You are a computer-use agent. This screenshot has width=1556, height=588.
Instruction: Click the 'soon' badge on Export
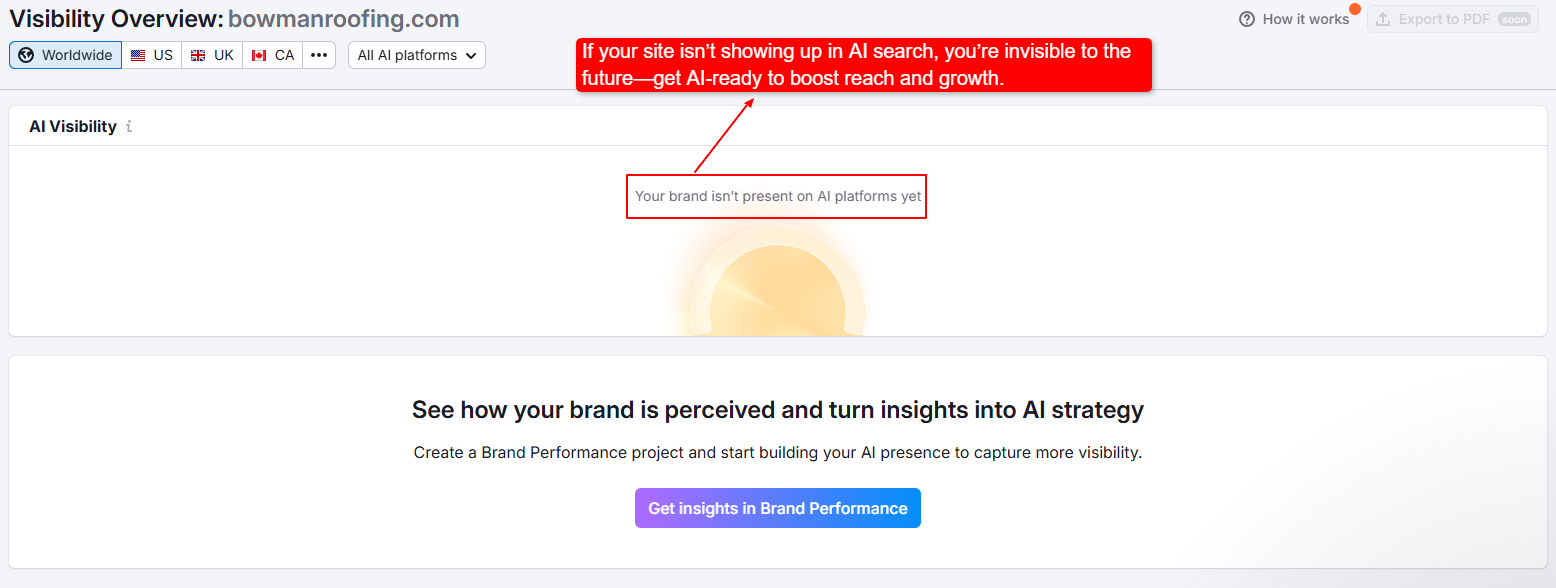pos(1514,19)
